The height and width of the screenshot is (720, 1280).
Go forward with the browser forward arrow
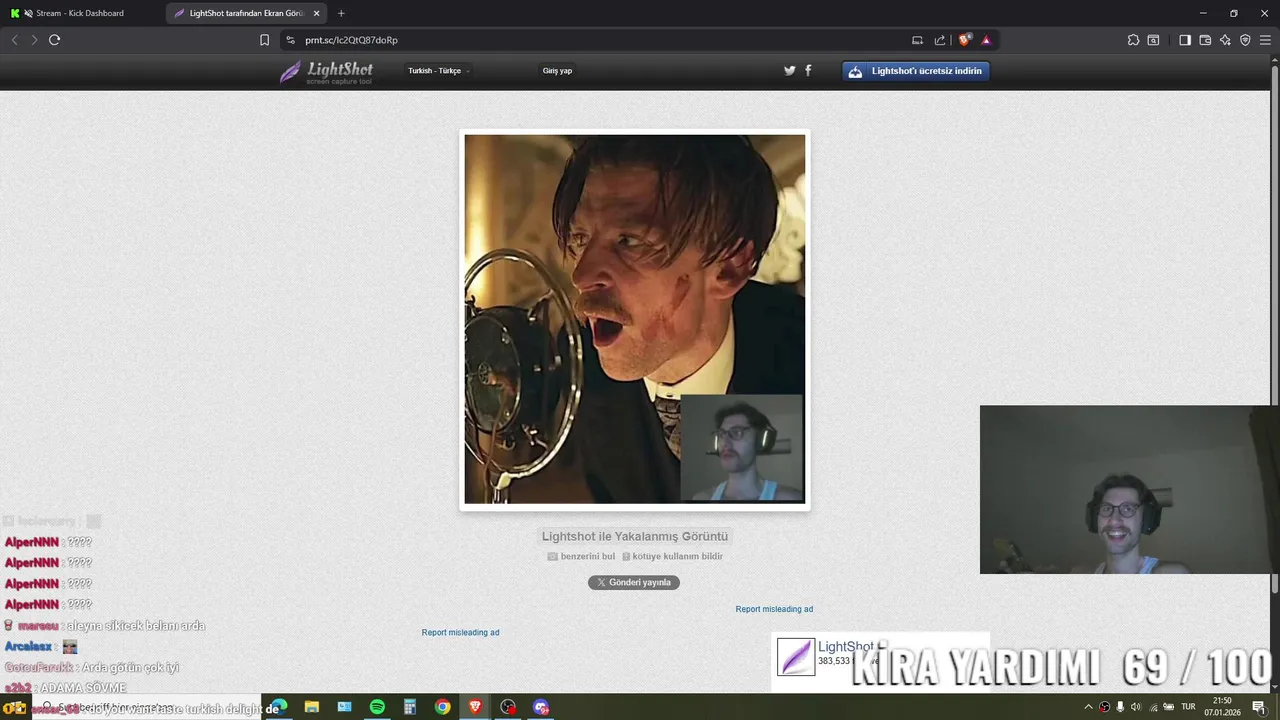pos(34,40)
